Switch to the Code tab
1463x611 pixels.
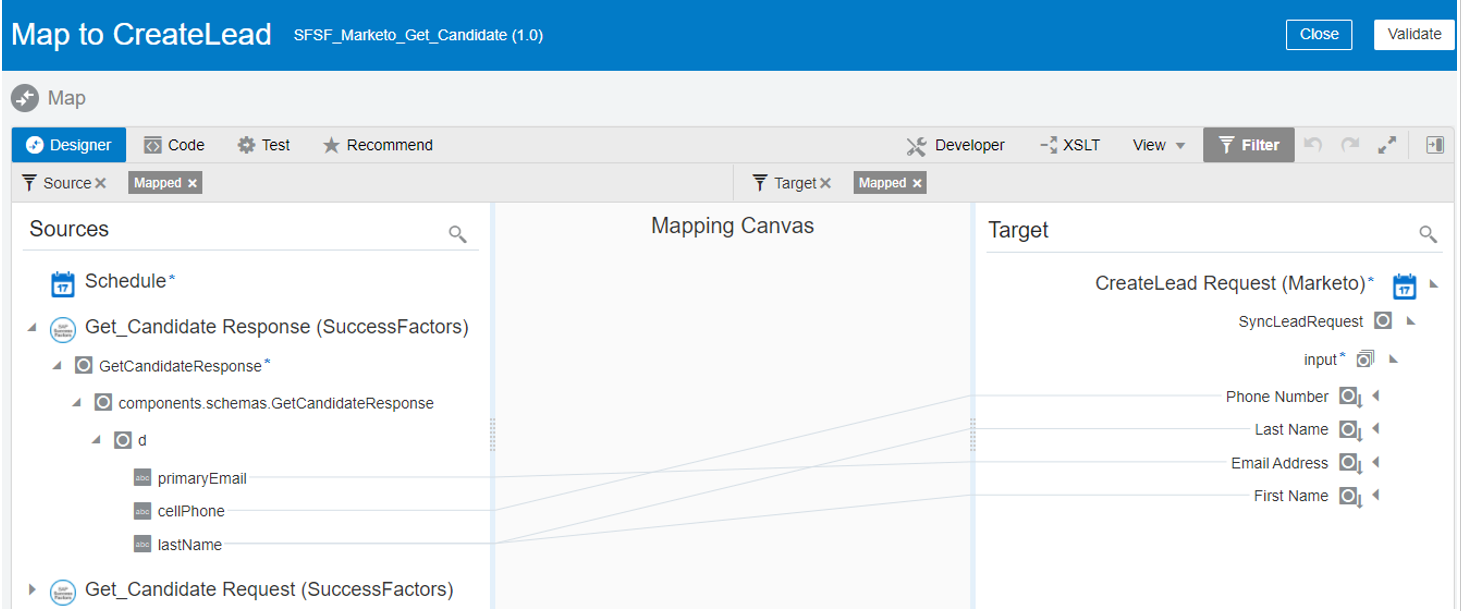tap(174, 145)
